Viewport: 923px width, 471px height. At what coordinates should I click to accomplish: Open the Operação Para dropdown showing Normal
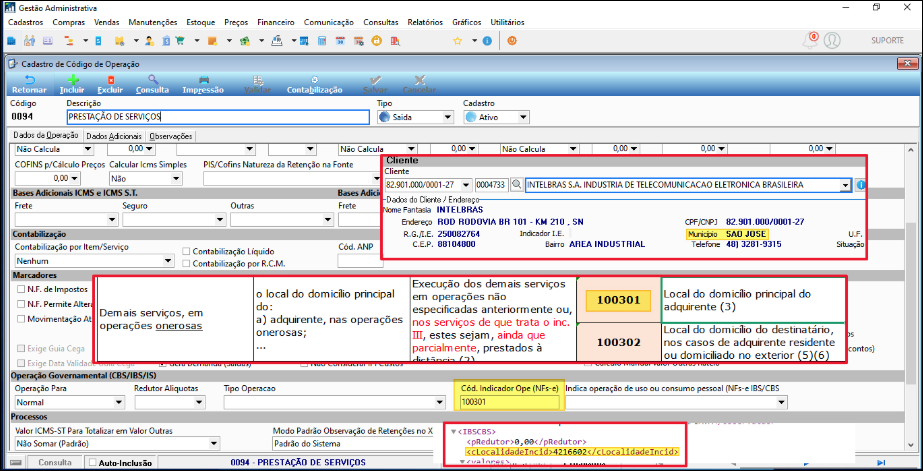pyautogui.click(x=69, y=403)
